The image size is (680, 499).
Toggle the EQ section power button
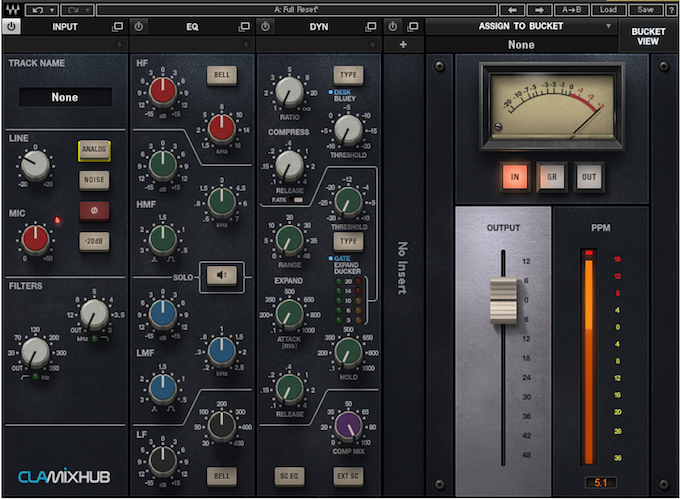[x=139, y=26]
